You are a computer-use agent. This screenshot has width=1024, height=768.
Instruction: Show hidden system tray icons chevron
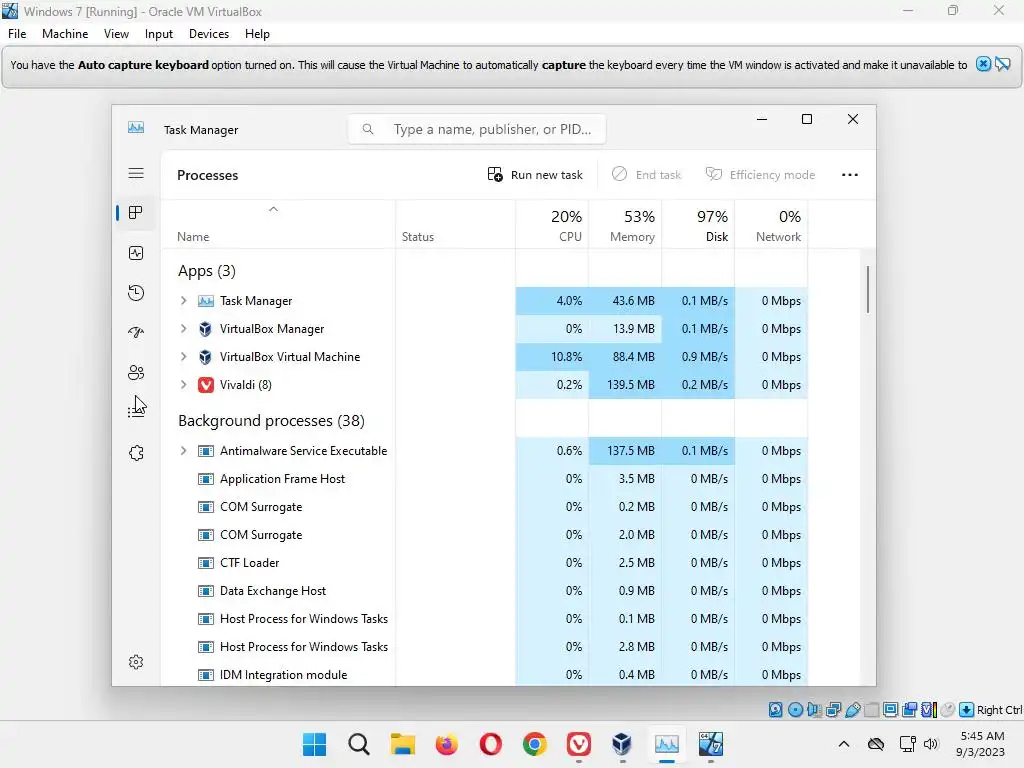(844, 744)
